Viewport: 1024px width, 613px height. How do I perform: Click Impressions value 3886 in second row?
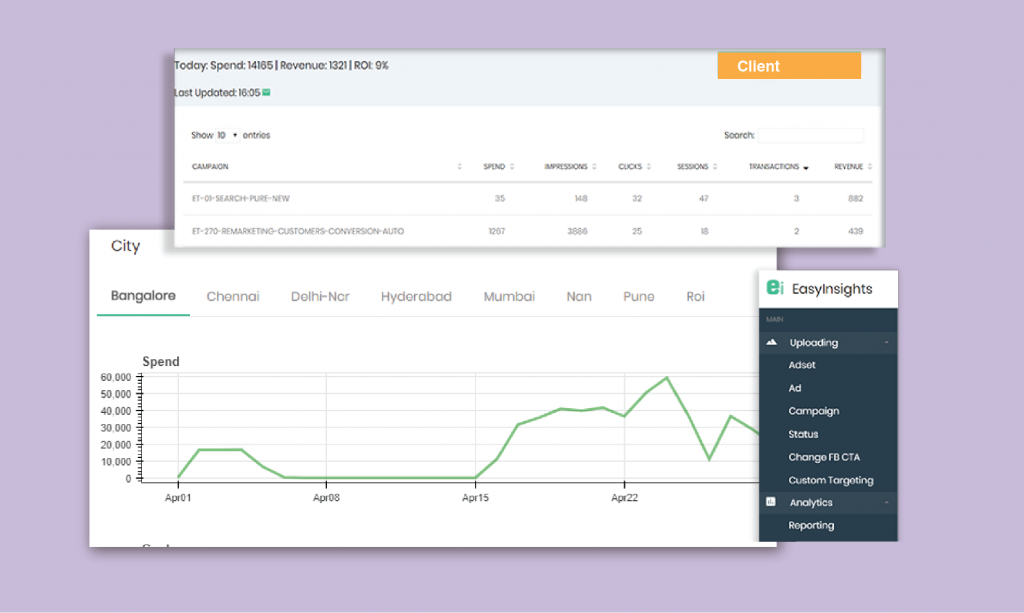tap(577, 231)
